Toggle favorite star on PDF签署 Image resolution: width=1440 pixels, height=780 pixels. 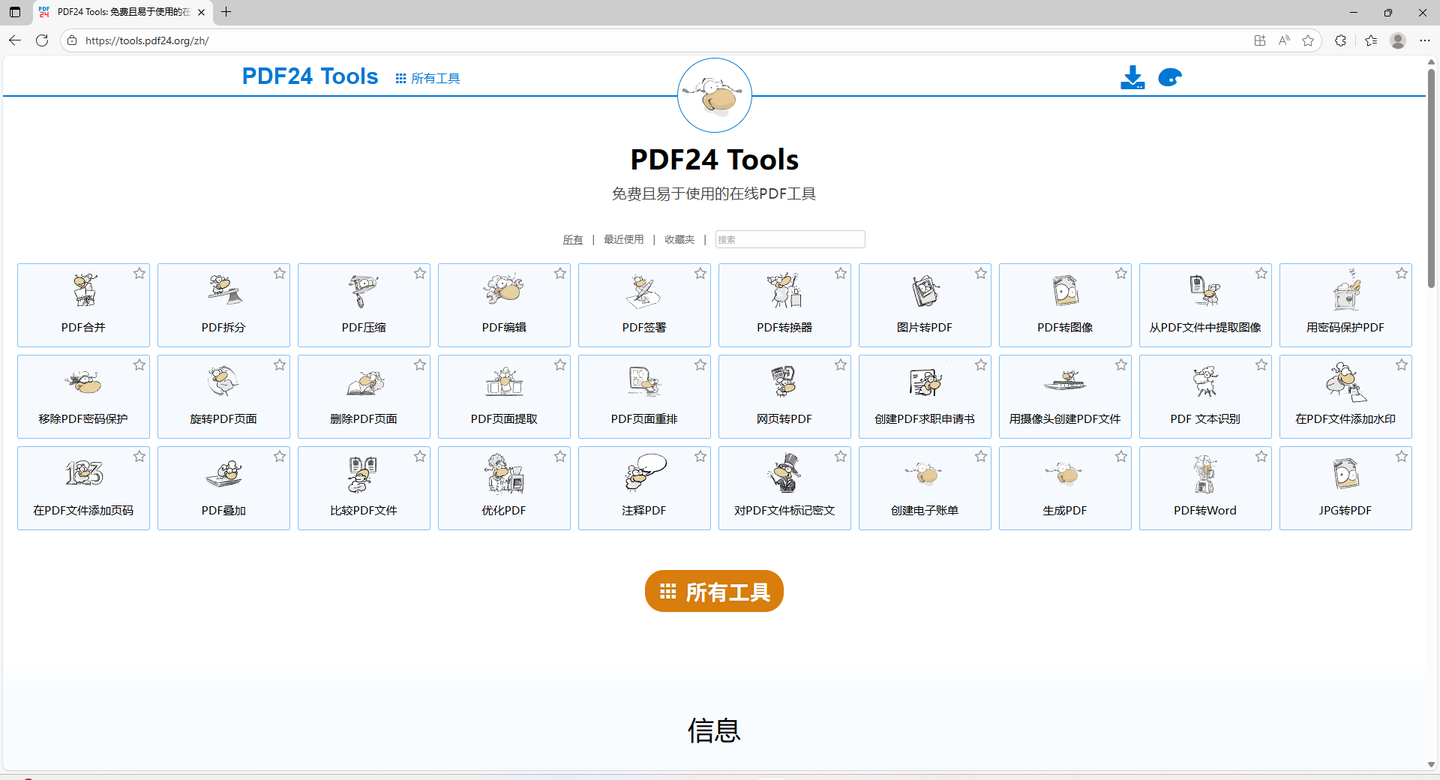[x=700, y=273]
